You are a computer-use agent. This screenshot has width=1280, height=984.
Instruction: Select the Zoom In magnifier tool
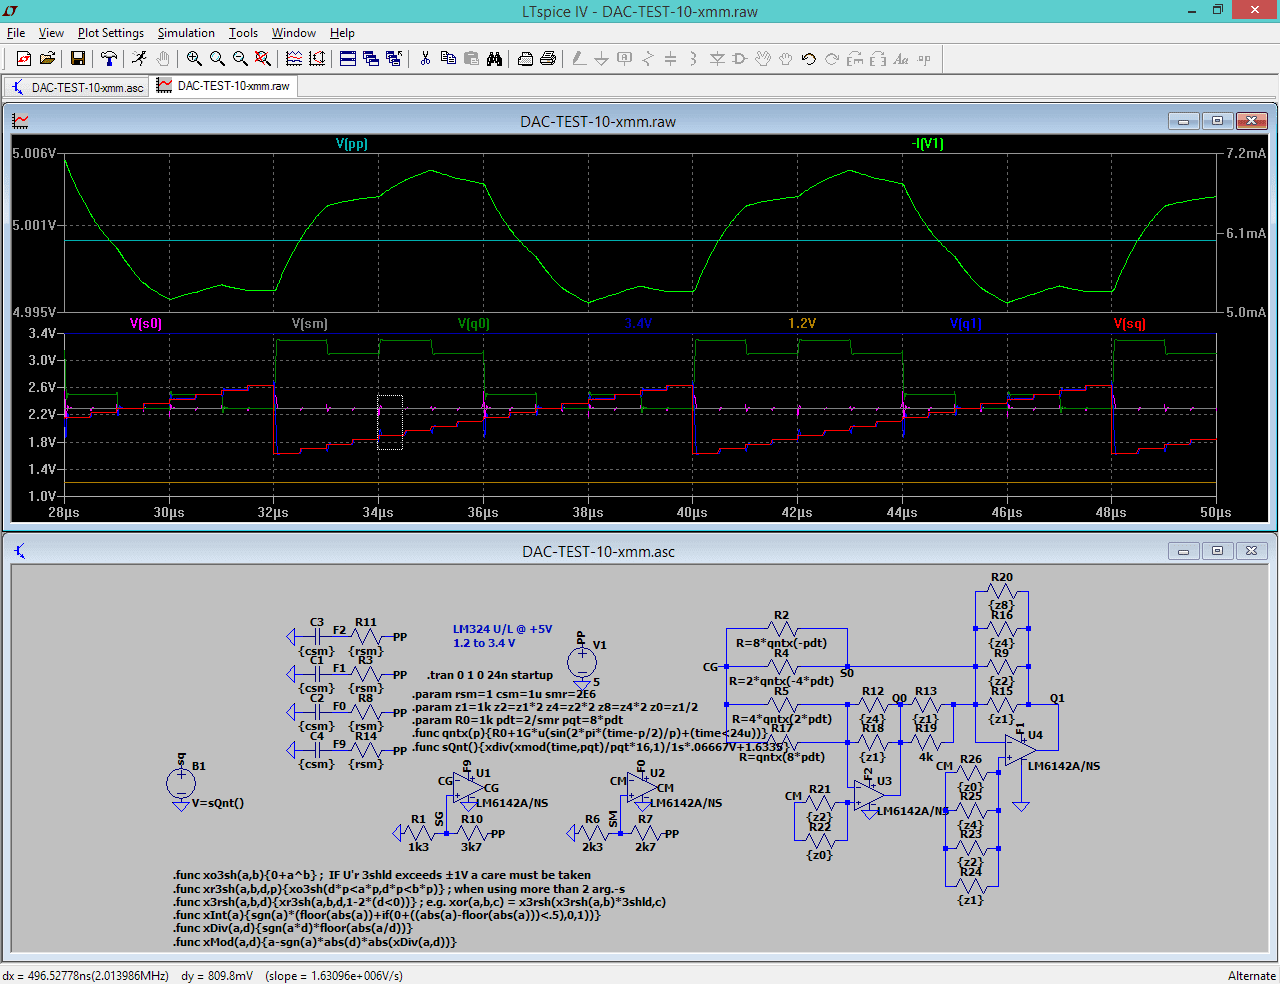tap(194, 59)
